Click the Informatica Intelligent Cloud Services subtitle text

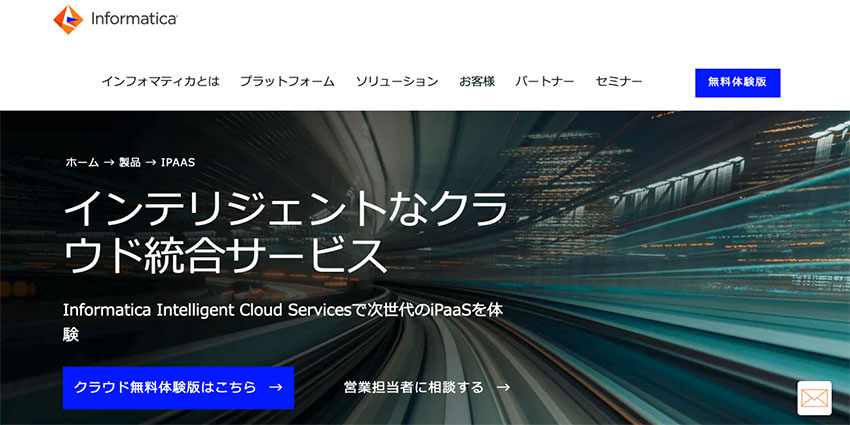click(282, 322)
